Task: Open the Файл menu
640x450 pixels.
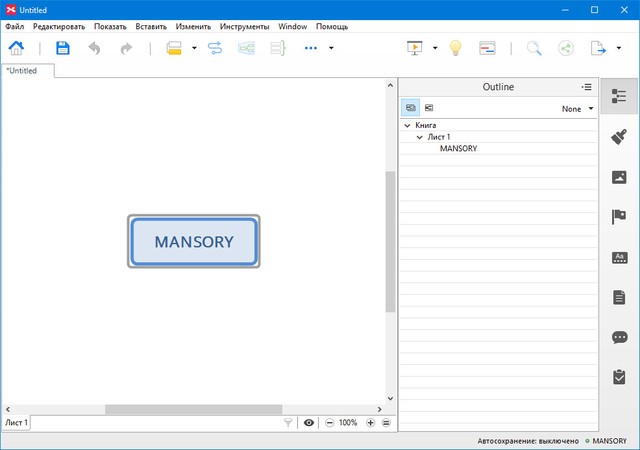Action: pyautogui.click(x=14, y=26)
